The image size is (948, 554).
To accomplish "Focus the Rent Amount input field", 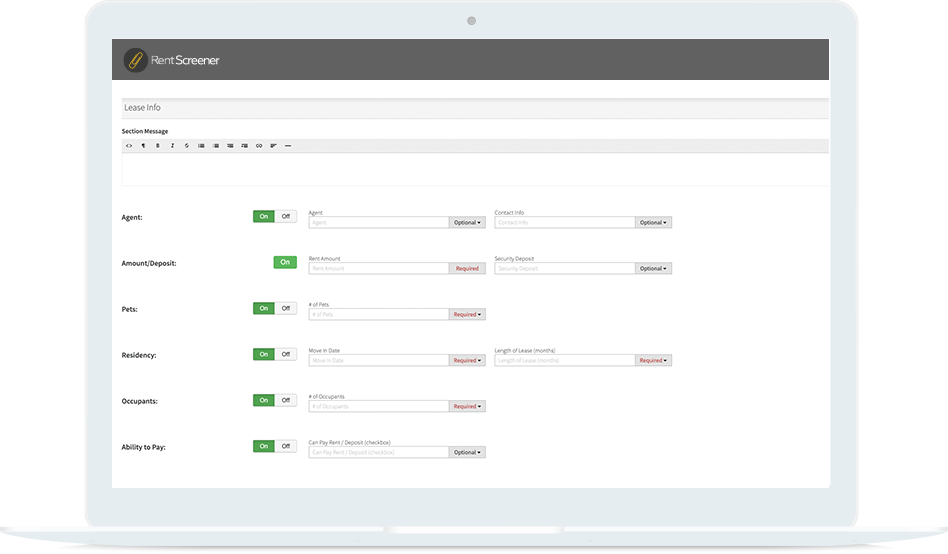I will click(x=379, y=269).
